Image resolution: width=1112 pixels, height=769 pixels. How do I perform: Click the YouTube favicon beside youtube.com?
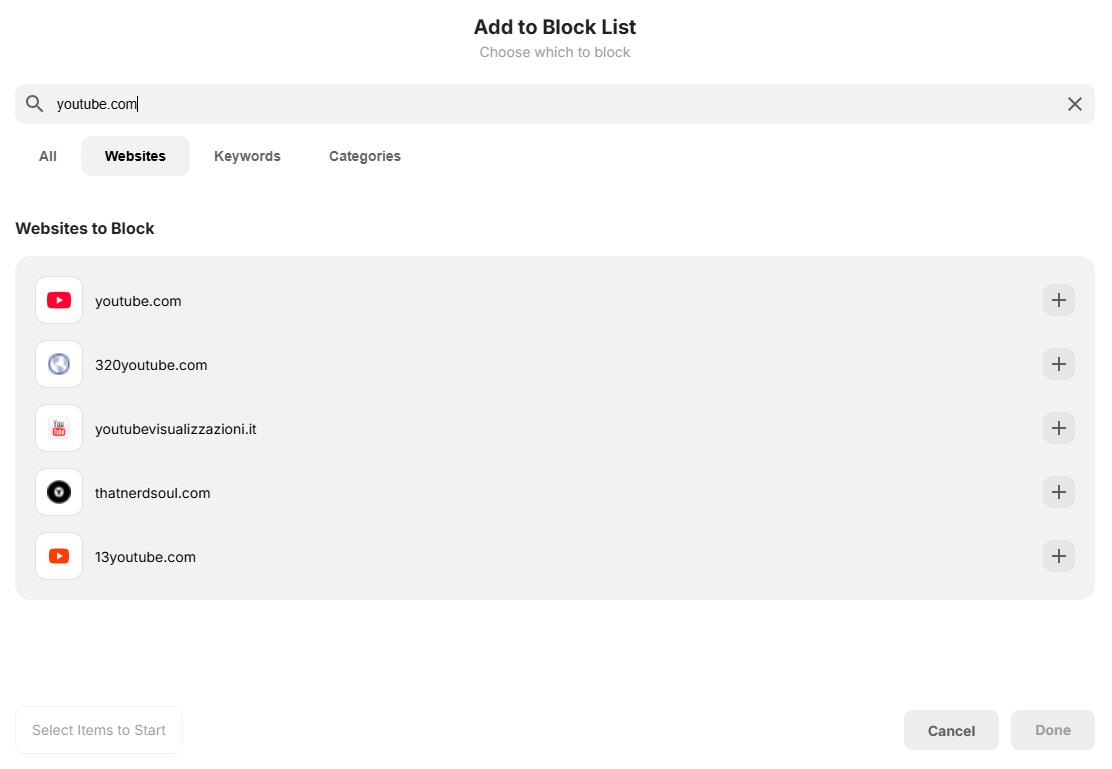[58, 300]
